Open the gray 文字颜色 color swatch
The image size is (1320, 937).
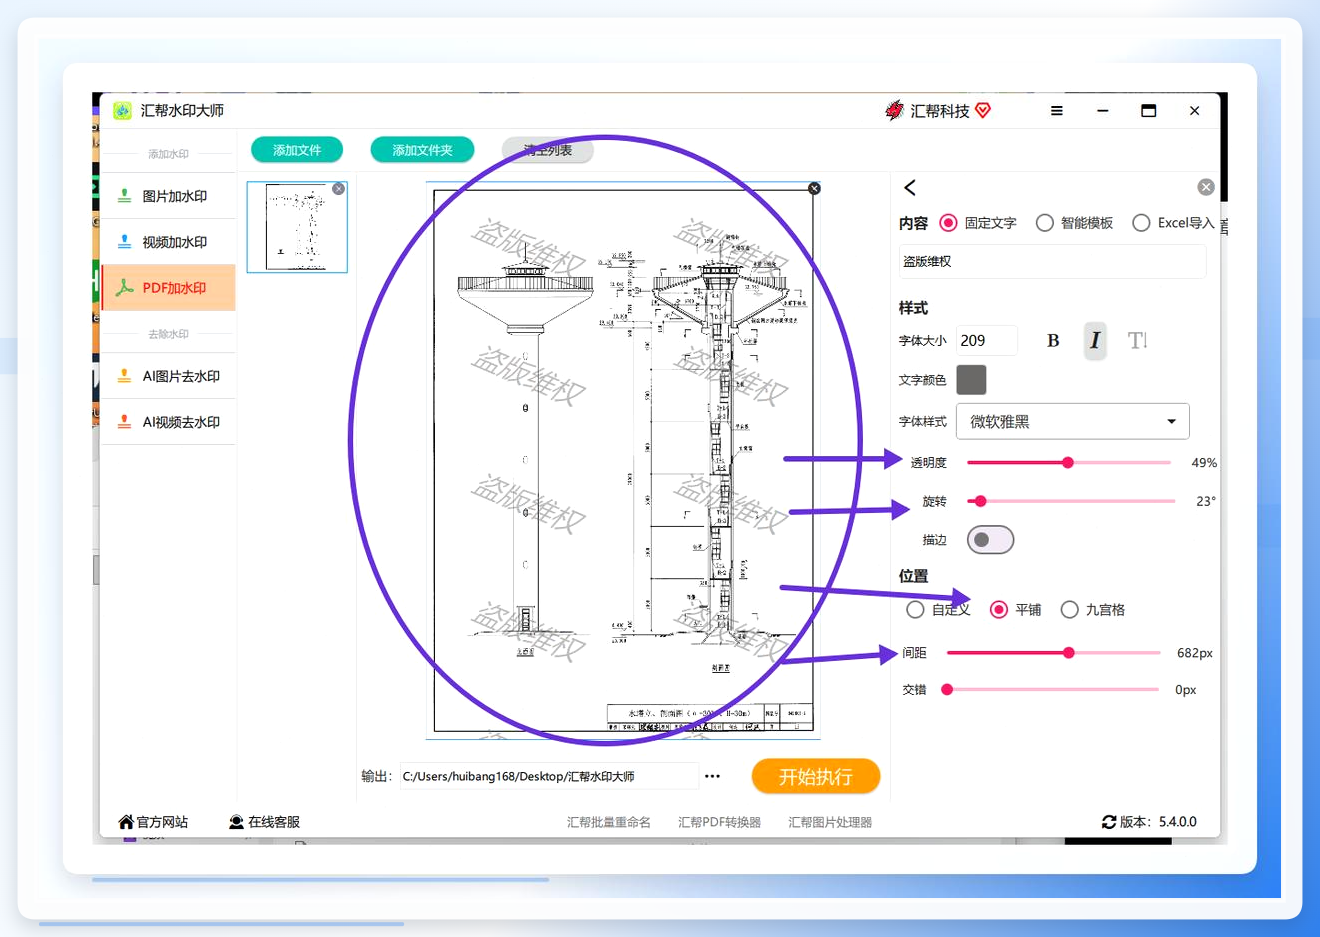click(x=971, y=380)
